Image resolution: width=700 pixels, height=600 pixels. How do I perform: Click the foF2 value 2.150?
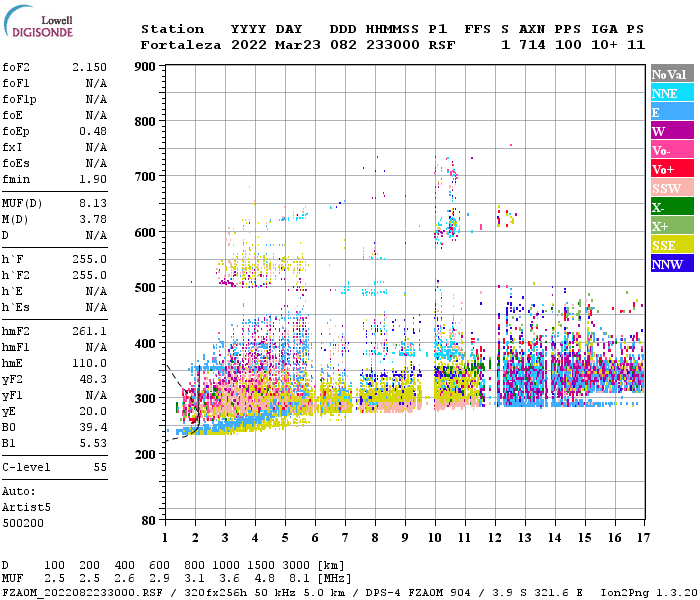[x=89, y=67]
